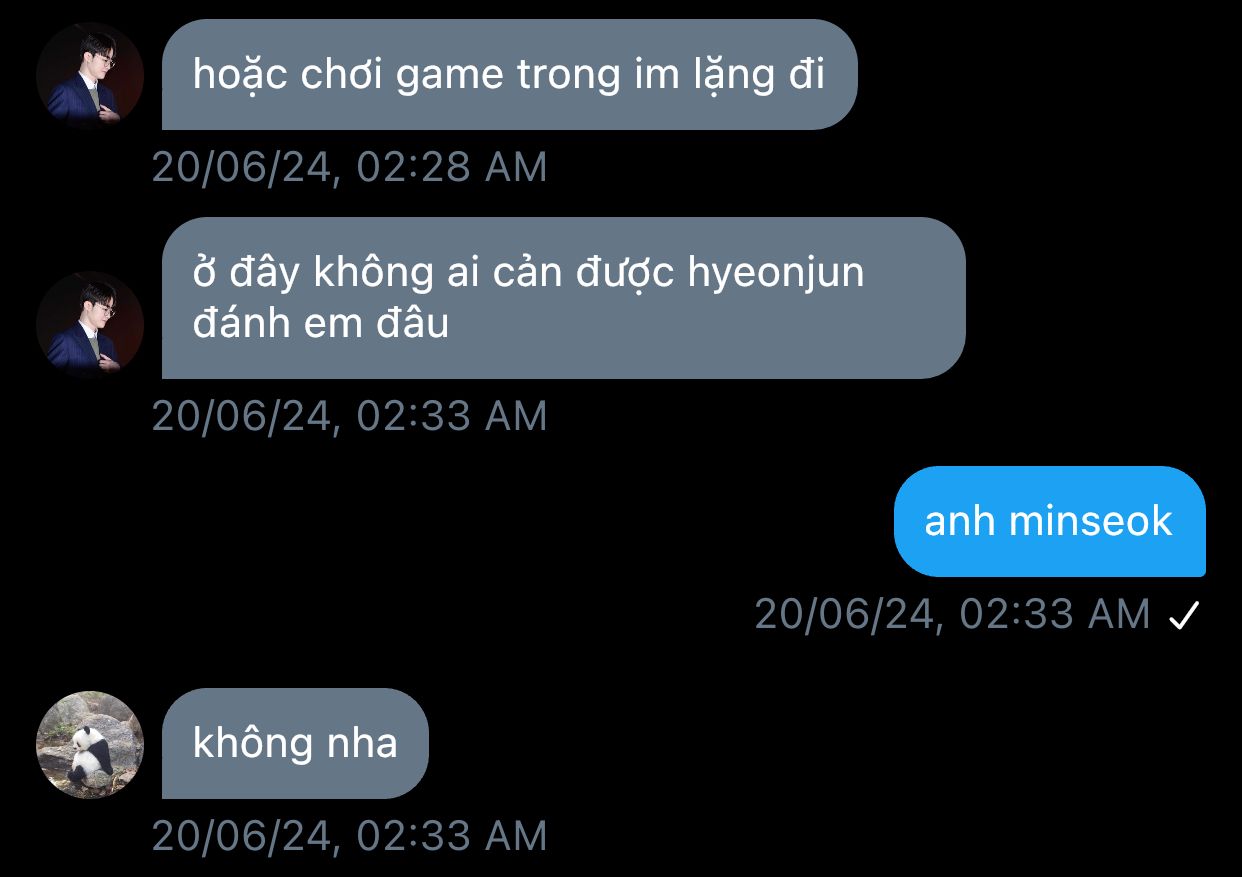Tap the avatar next to the 'hyeonjun' message
This screenshot has height=877, width=1242.
coord(90,324)
